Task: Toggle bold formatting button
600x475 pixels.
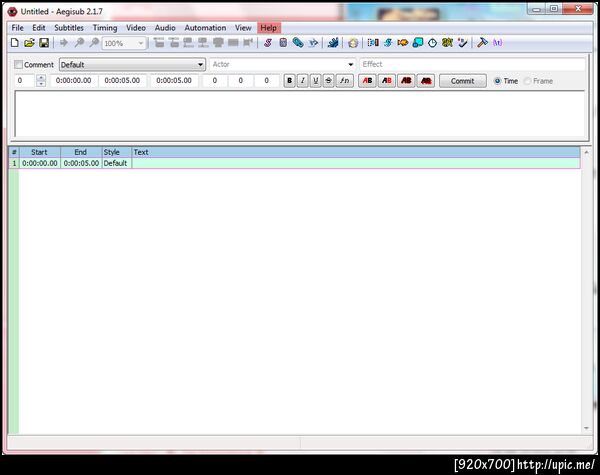Action: pyautogui.click(x=290, y=81)
